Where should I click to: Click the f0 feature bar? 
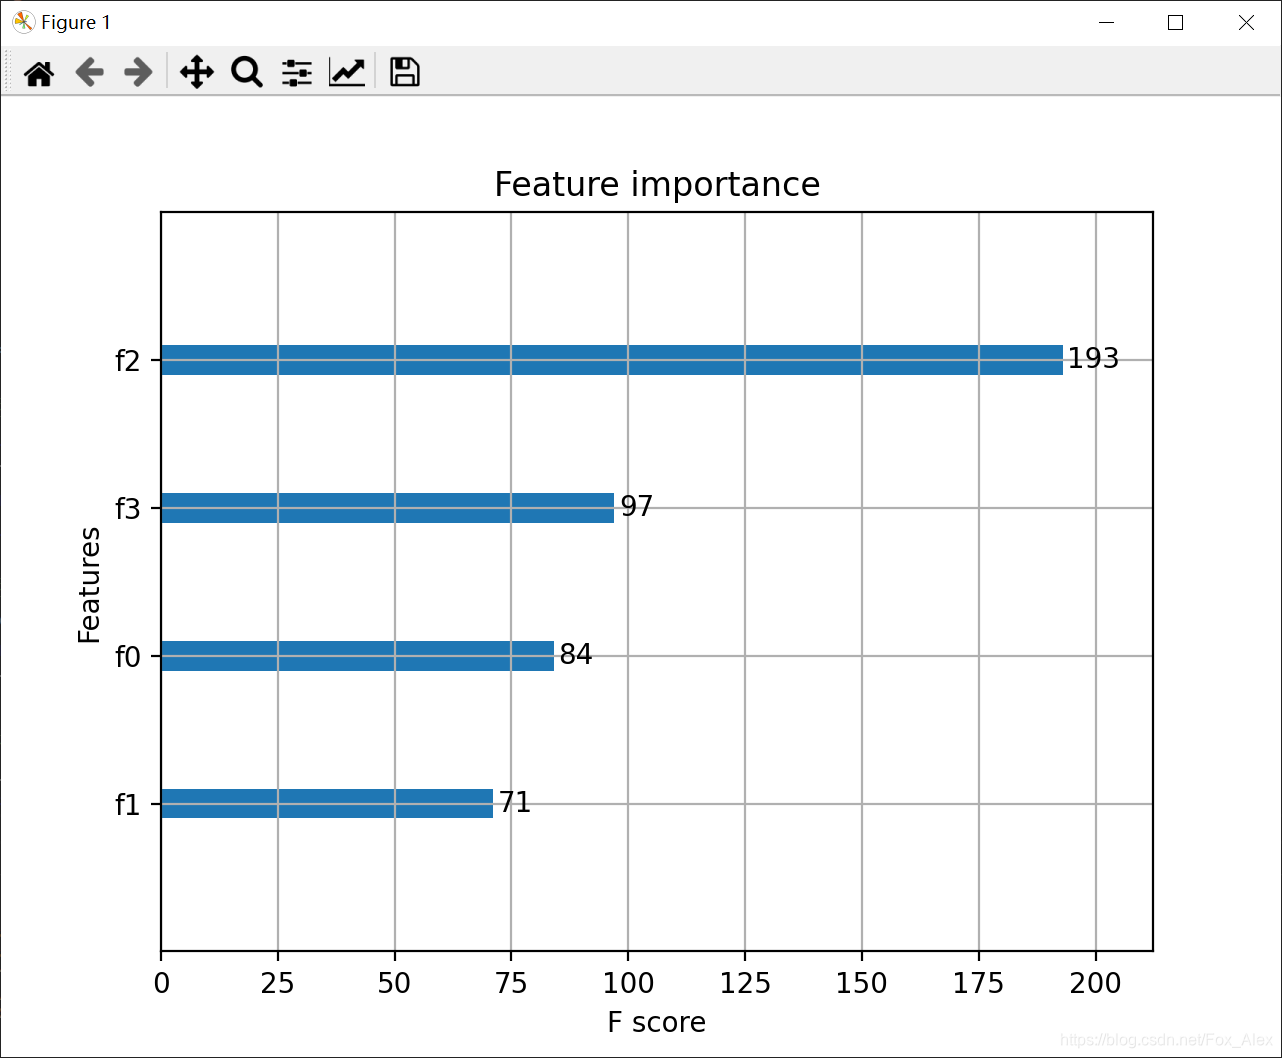[357, 656]
